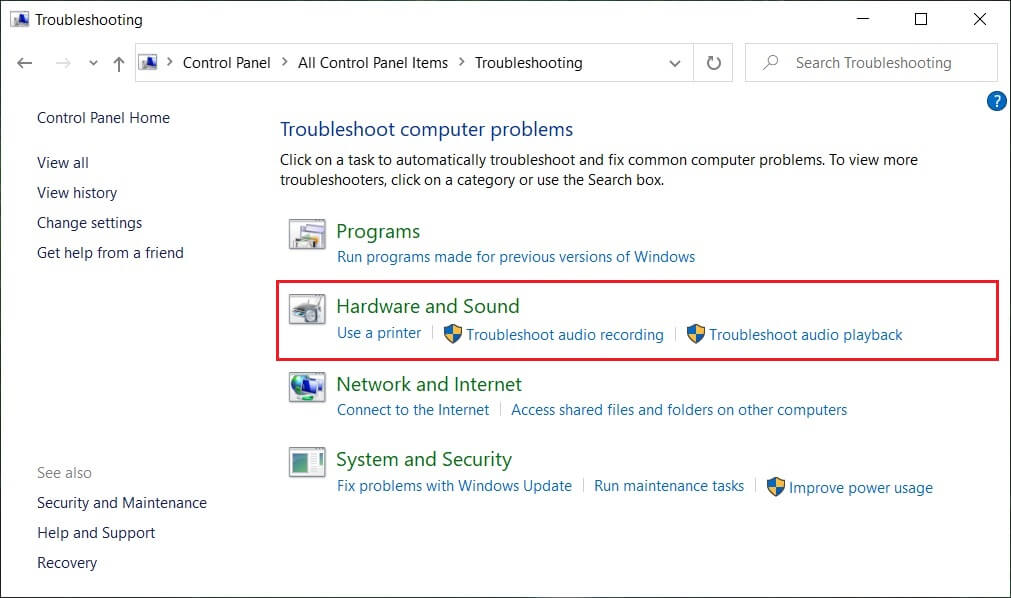Image resolution: width=1011 pixels, height=598 pixels.
Task: Click Change settings in the left pane
Action: pos(90,223)
